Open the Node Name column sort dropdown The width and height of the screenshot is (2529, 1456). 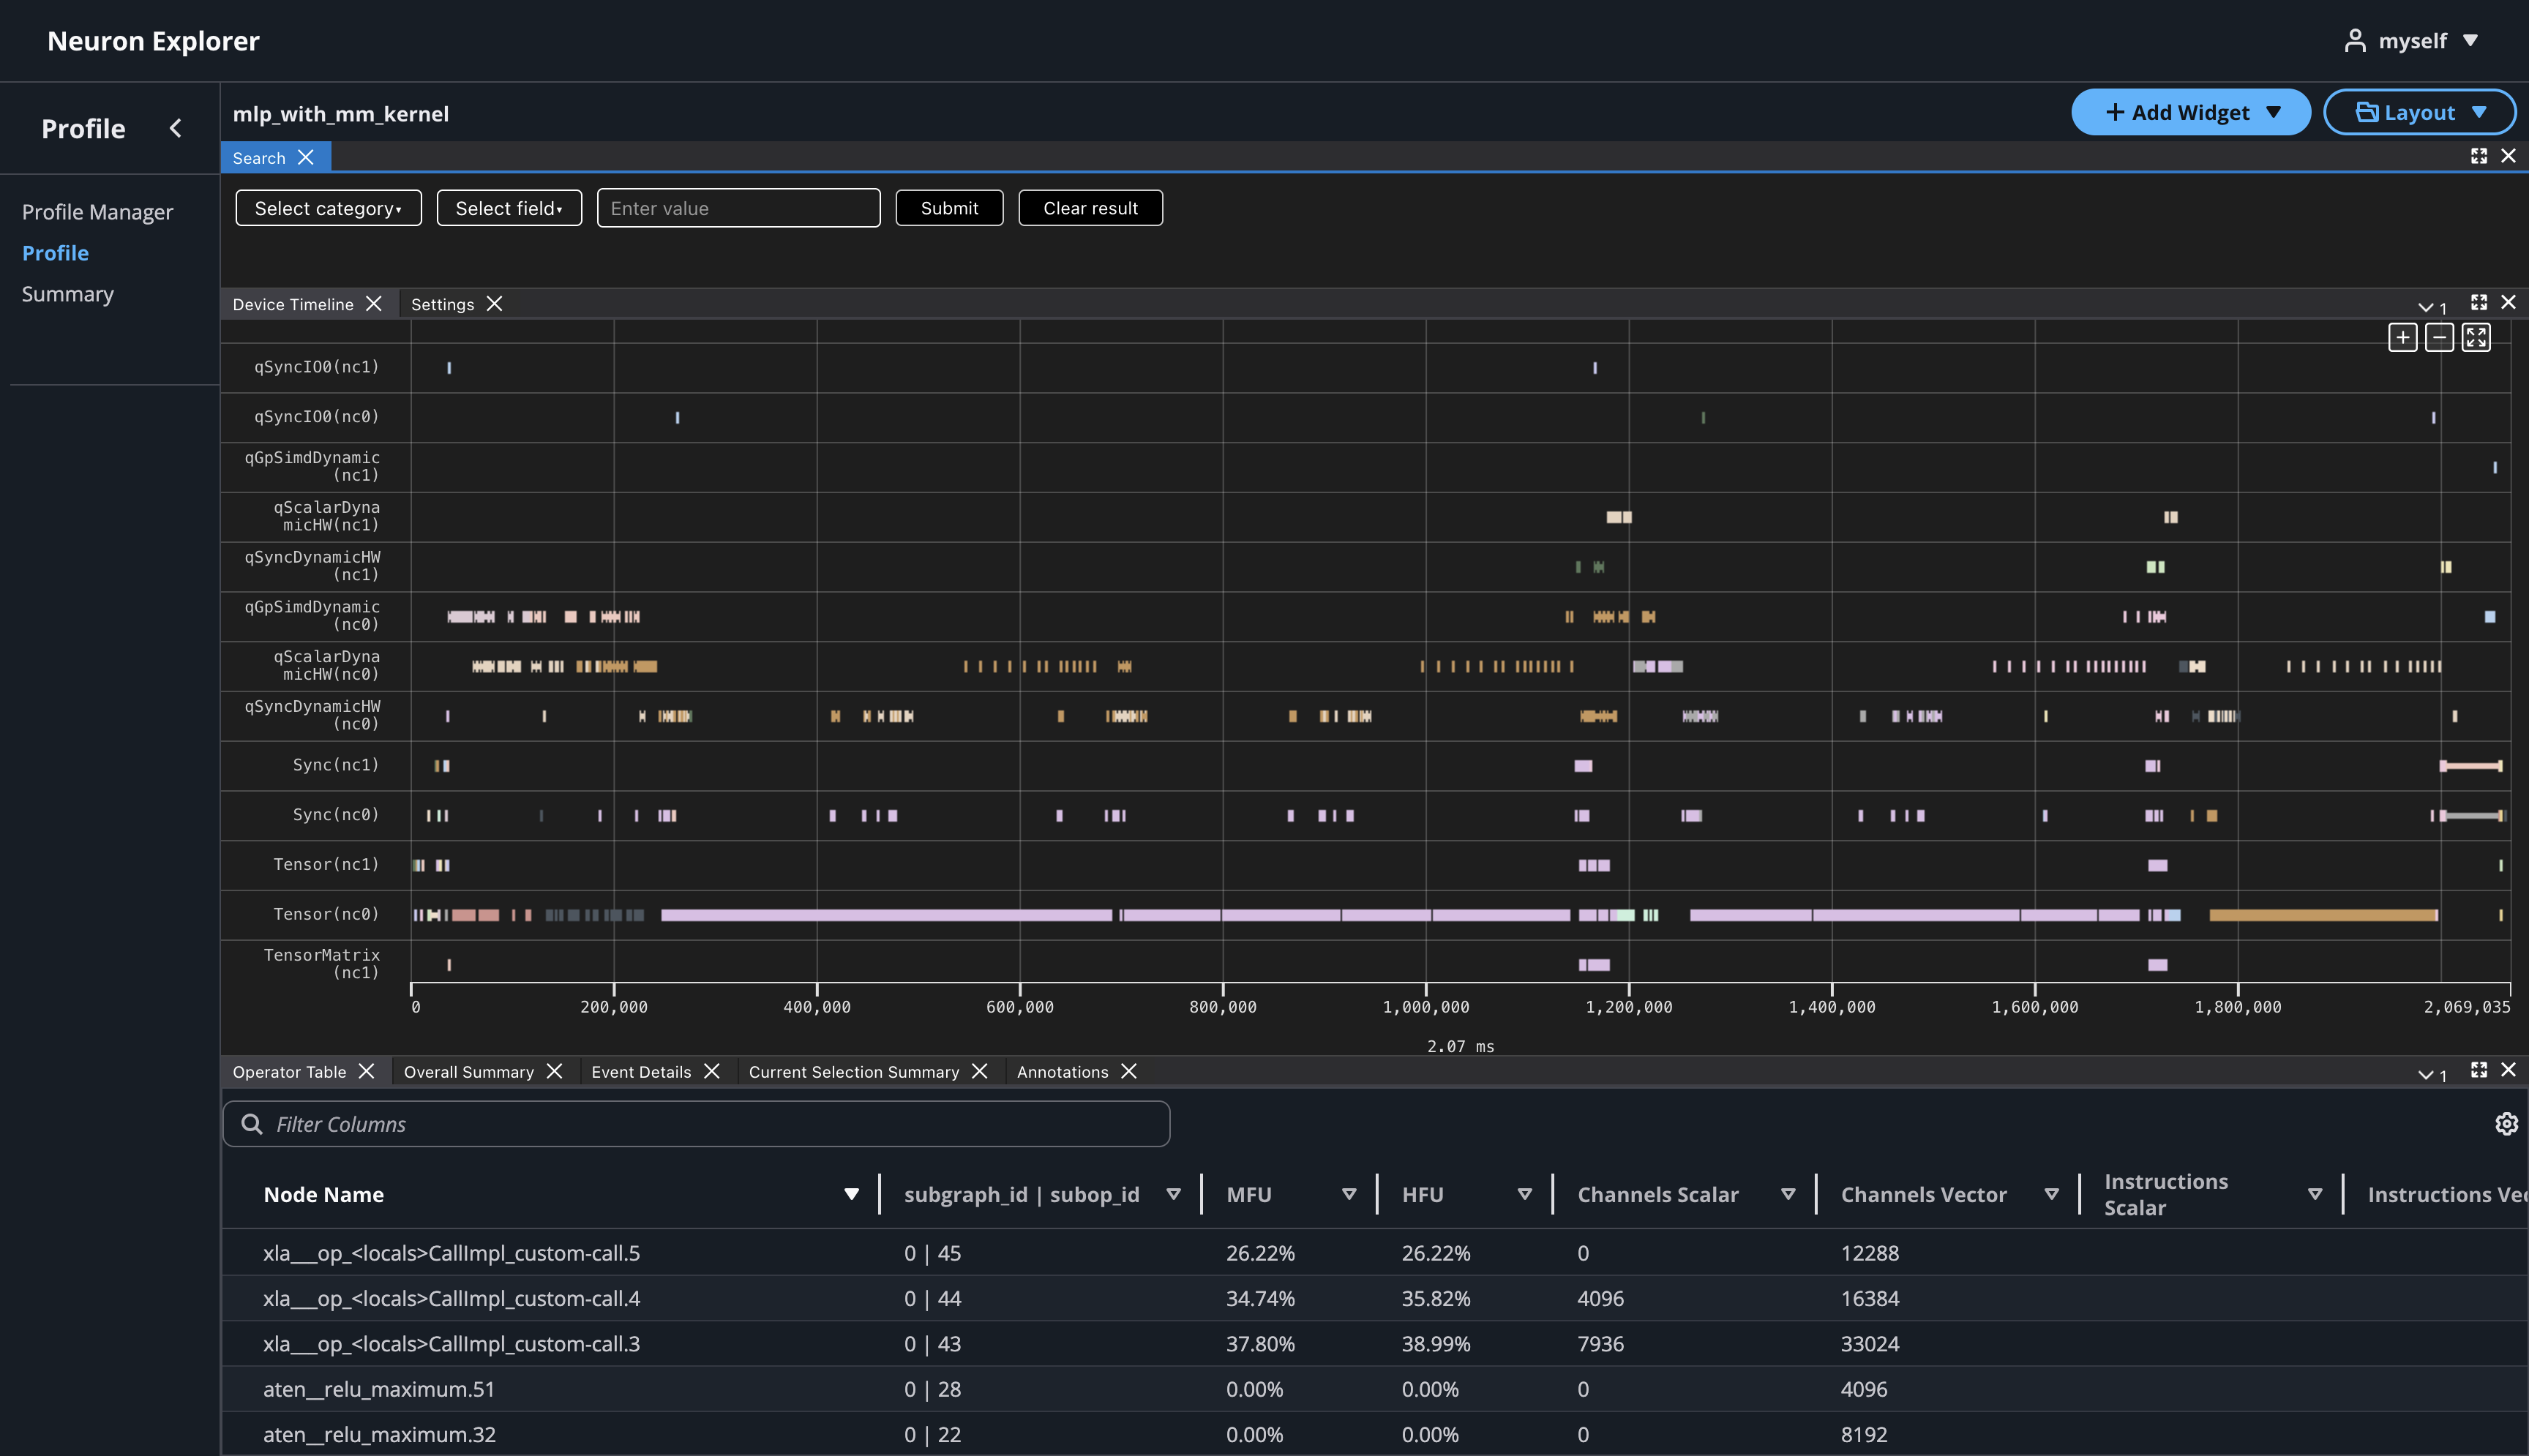tap(851, 1193)
